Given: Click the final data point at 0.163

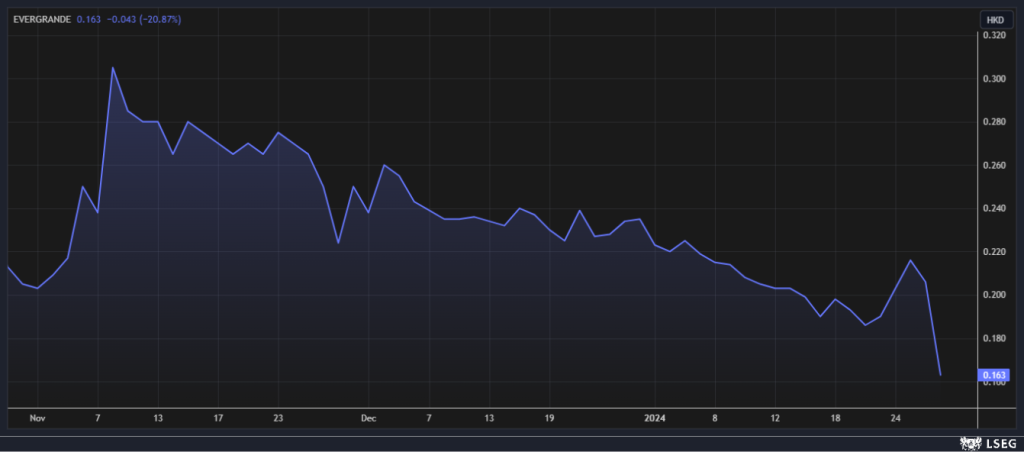Looking at the screenshot, I should click(940, 375).
